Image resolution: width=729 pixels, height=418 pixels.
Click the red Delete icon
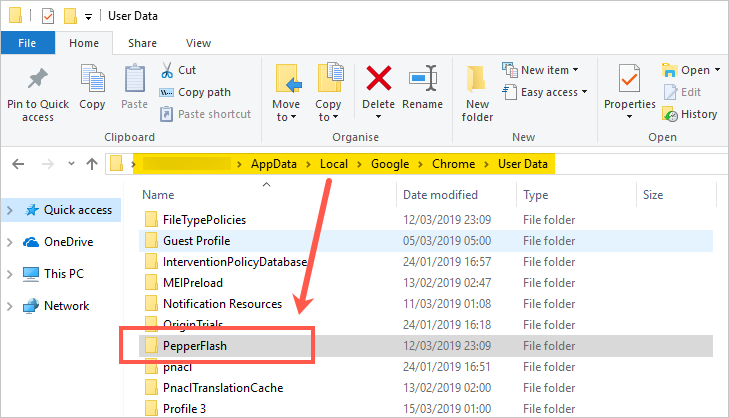click(x=379, y=79)
